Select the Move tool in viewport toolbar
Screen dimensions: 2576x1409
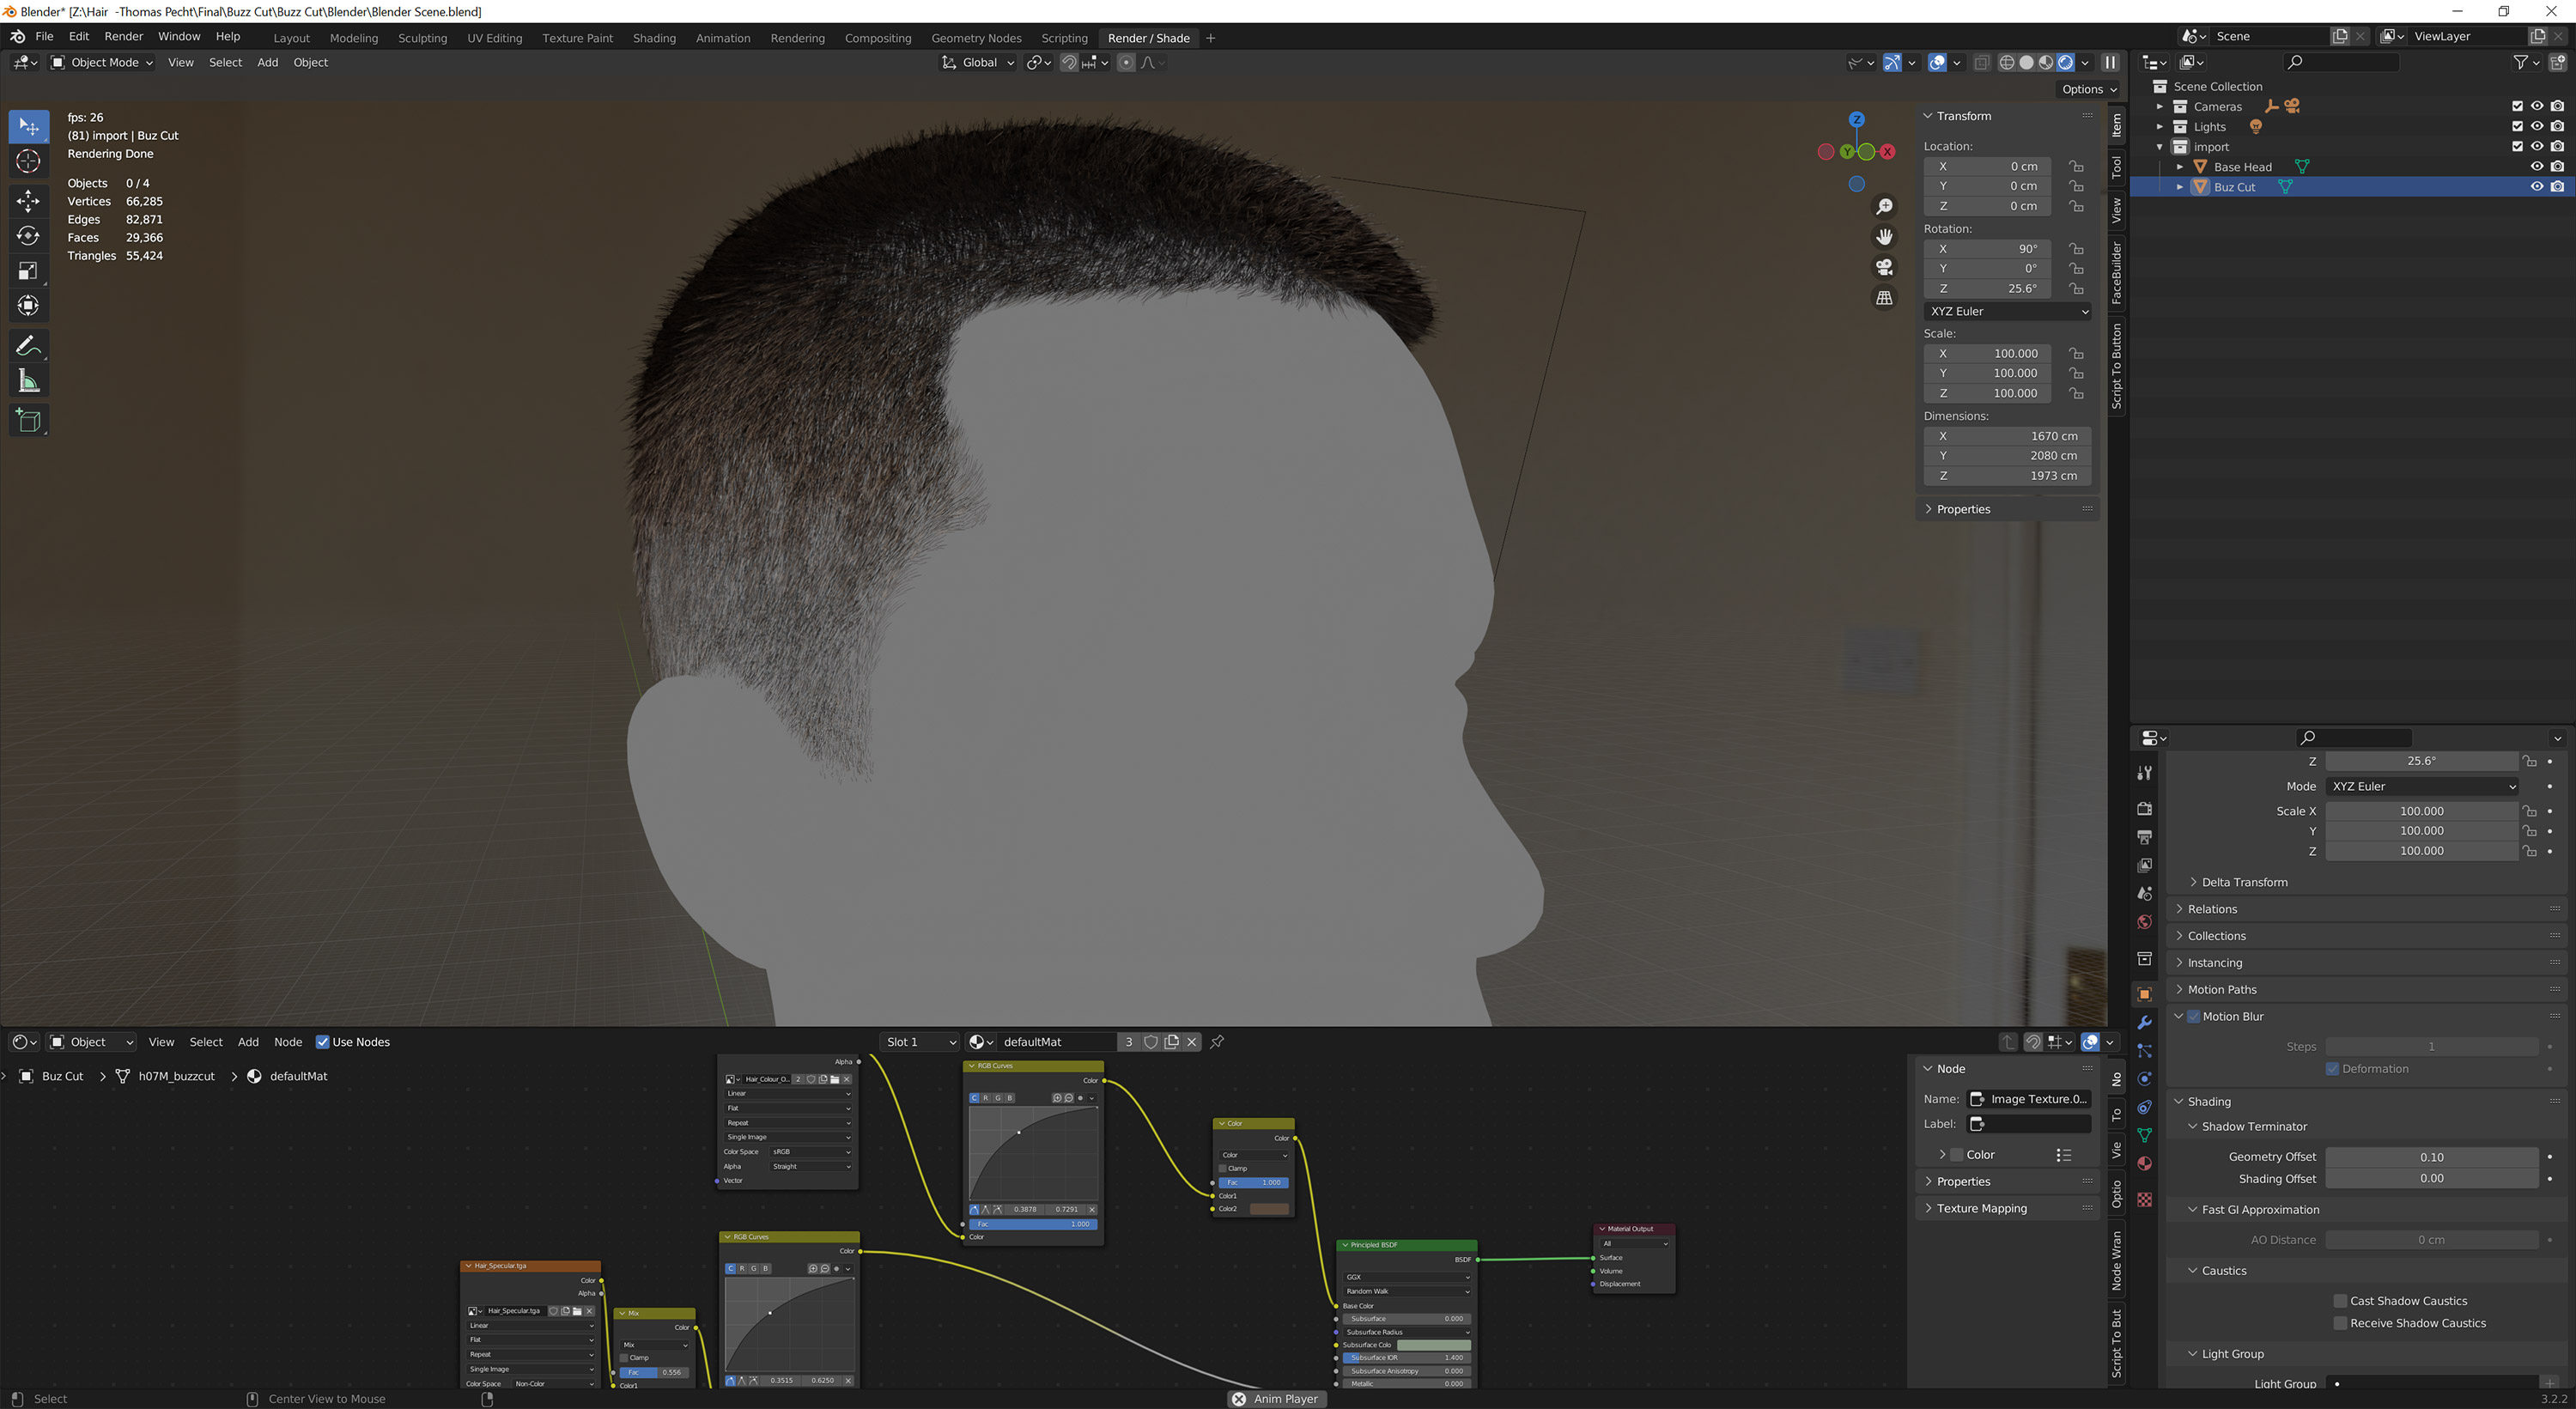pyautogui.click(x=28, y=200)
